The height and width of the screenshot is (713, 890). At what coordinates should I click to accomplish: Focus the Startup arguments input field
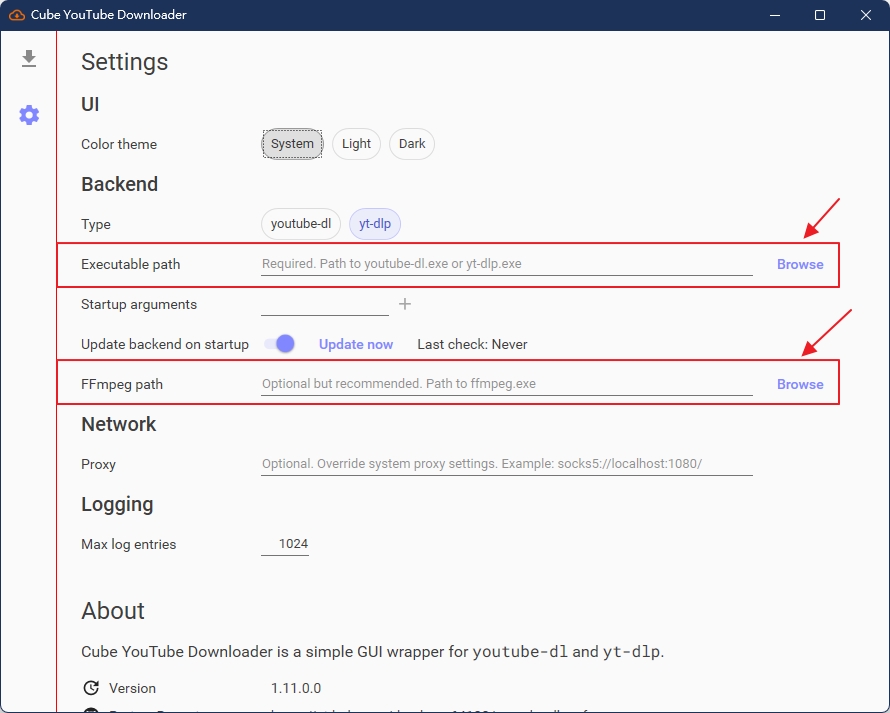325,304
